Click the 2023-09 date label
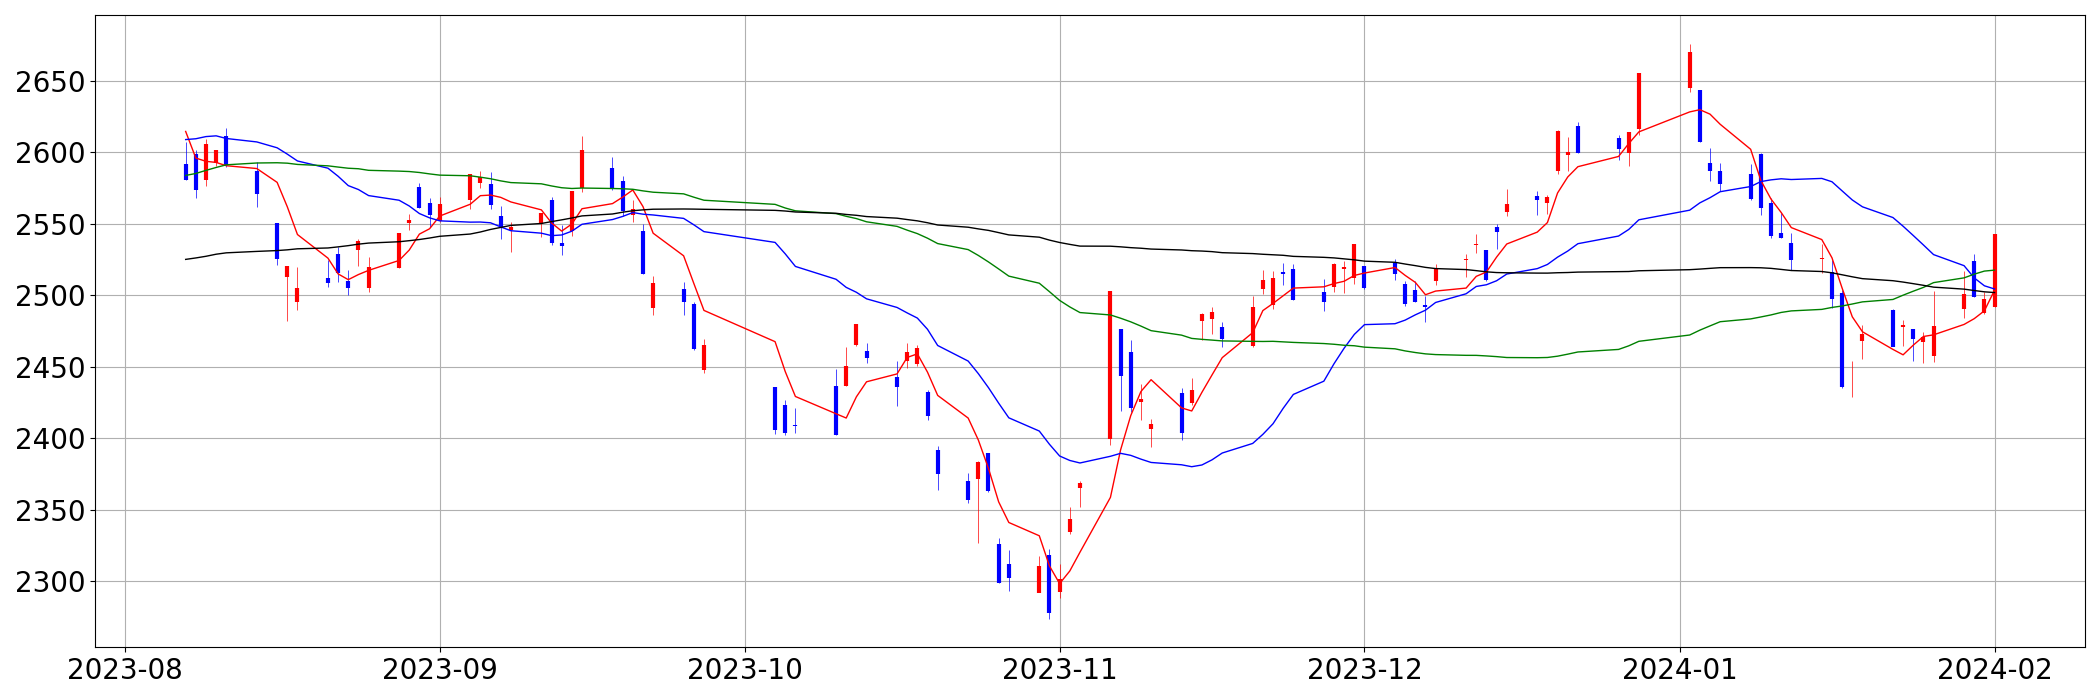Screen dimensions: 2100x700 click(440, 671)
